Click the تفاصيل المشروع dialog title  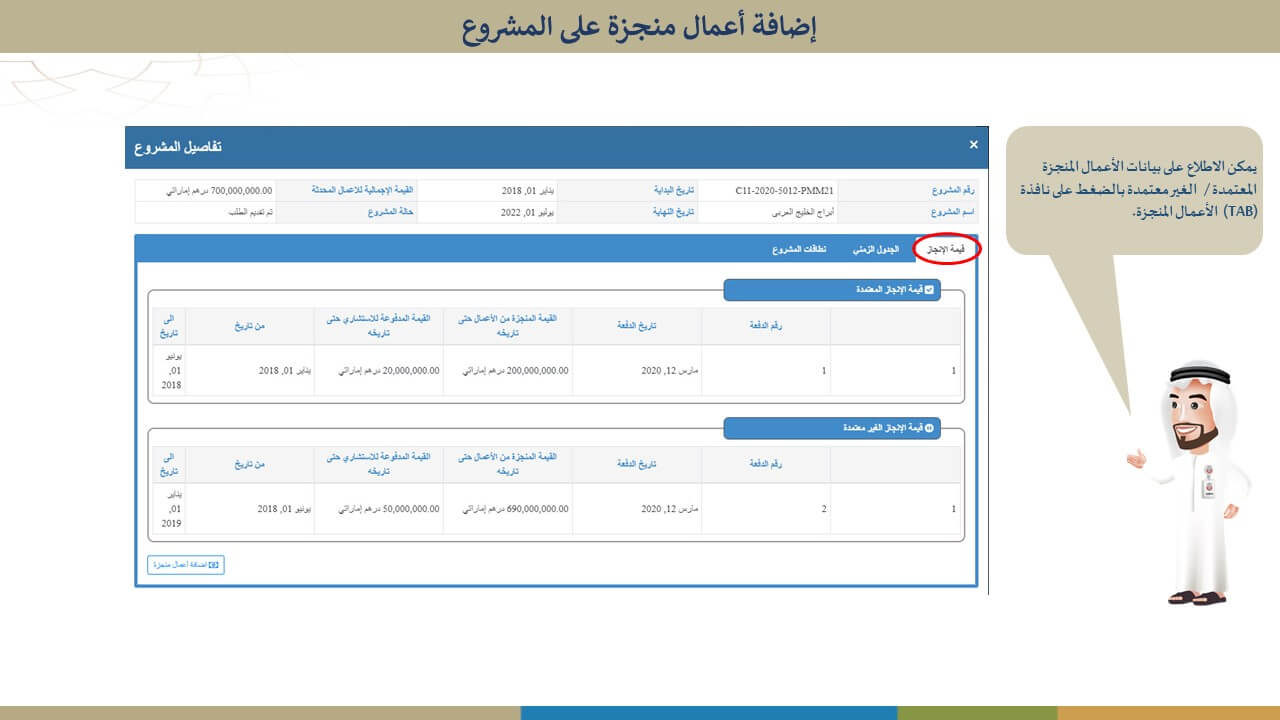(178, 147)
